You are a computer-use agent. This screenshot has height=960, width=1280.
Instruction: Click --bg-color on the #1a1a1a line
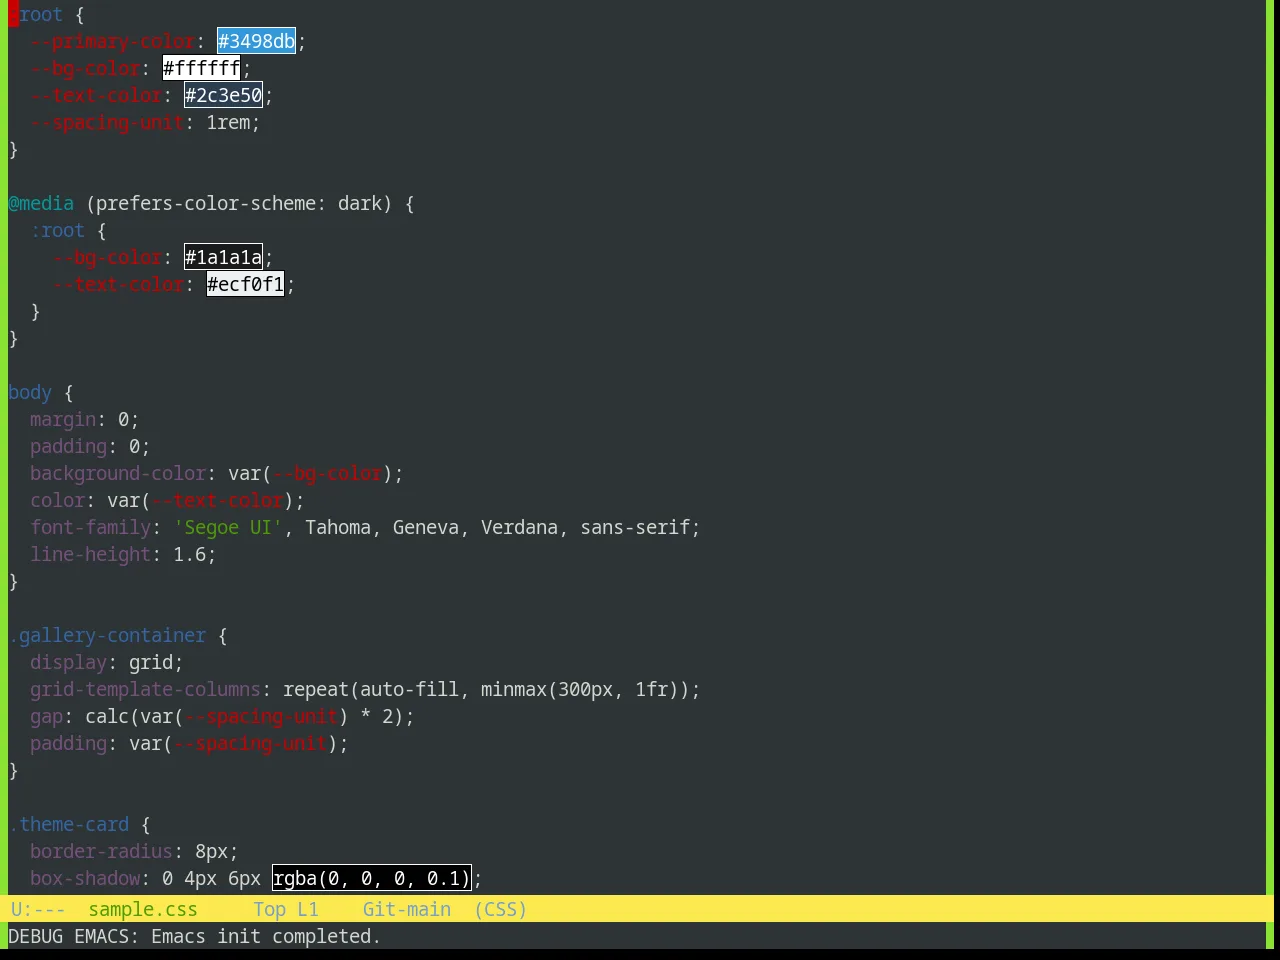click(x=108, y=257)
